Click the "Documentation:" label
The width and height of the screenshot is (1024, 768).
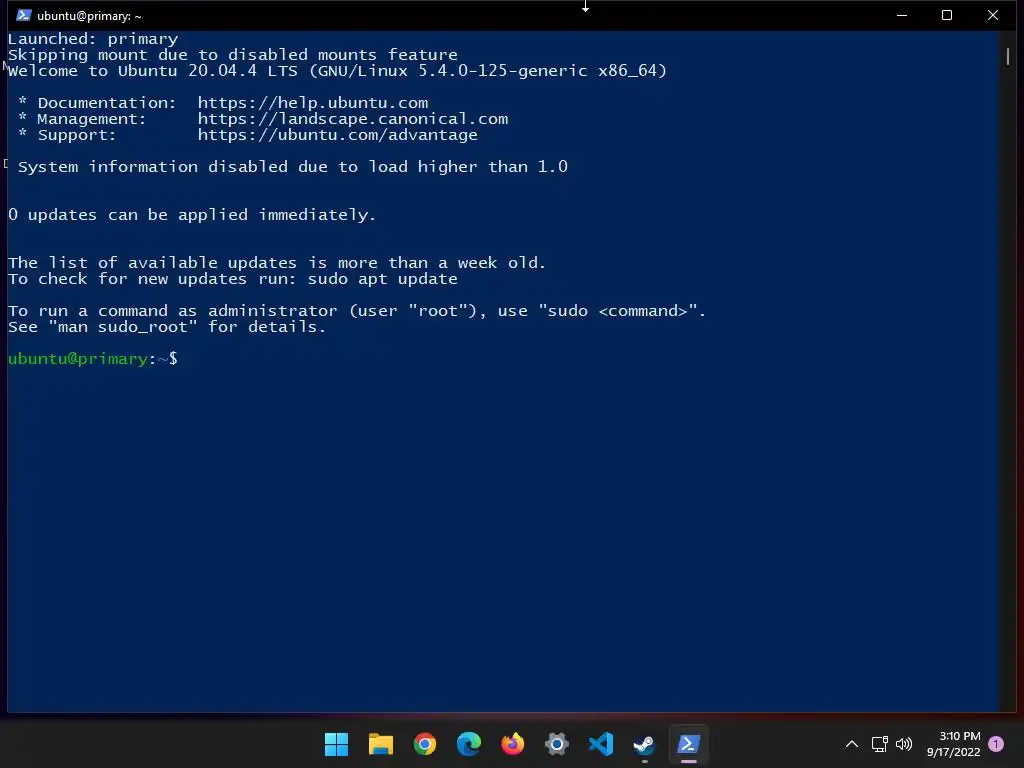pyautogui.click(x=107, y=103)
